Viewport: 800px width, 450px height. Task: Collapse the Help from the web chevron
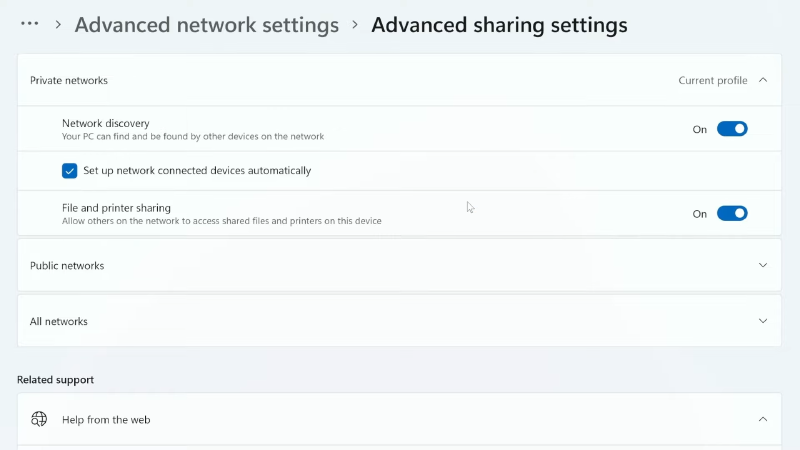point(763,419)
